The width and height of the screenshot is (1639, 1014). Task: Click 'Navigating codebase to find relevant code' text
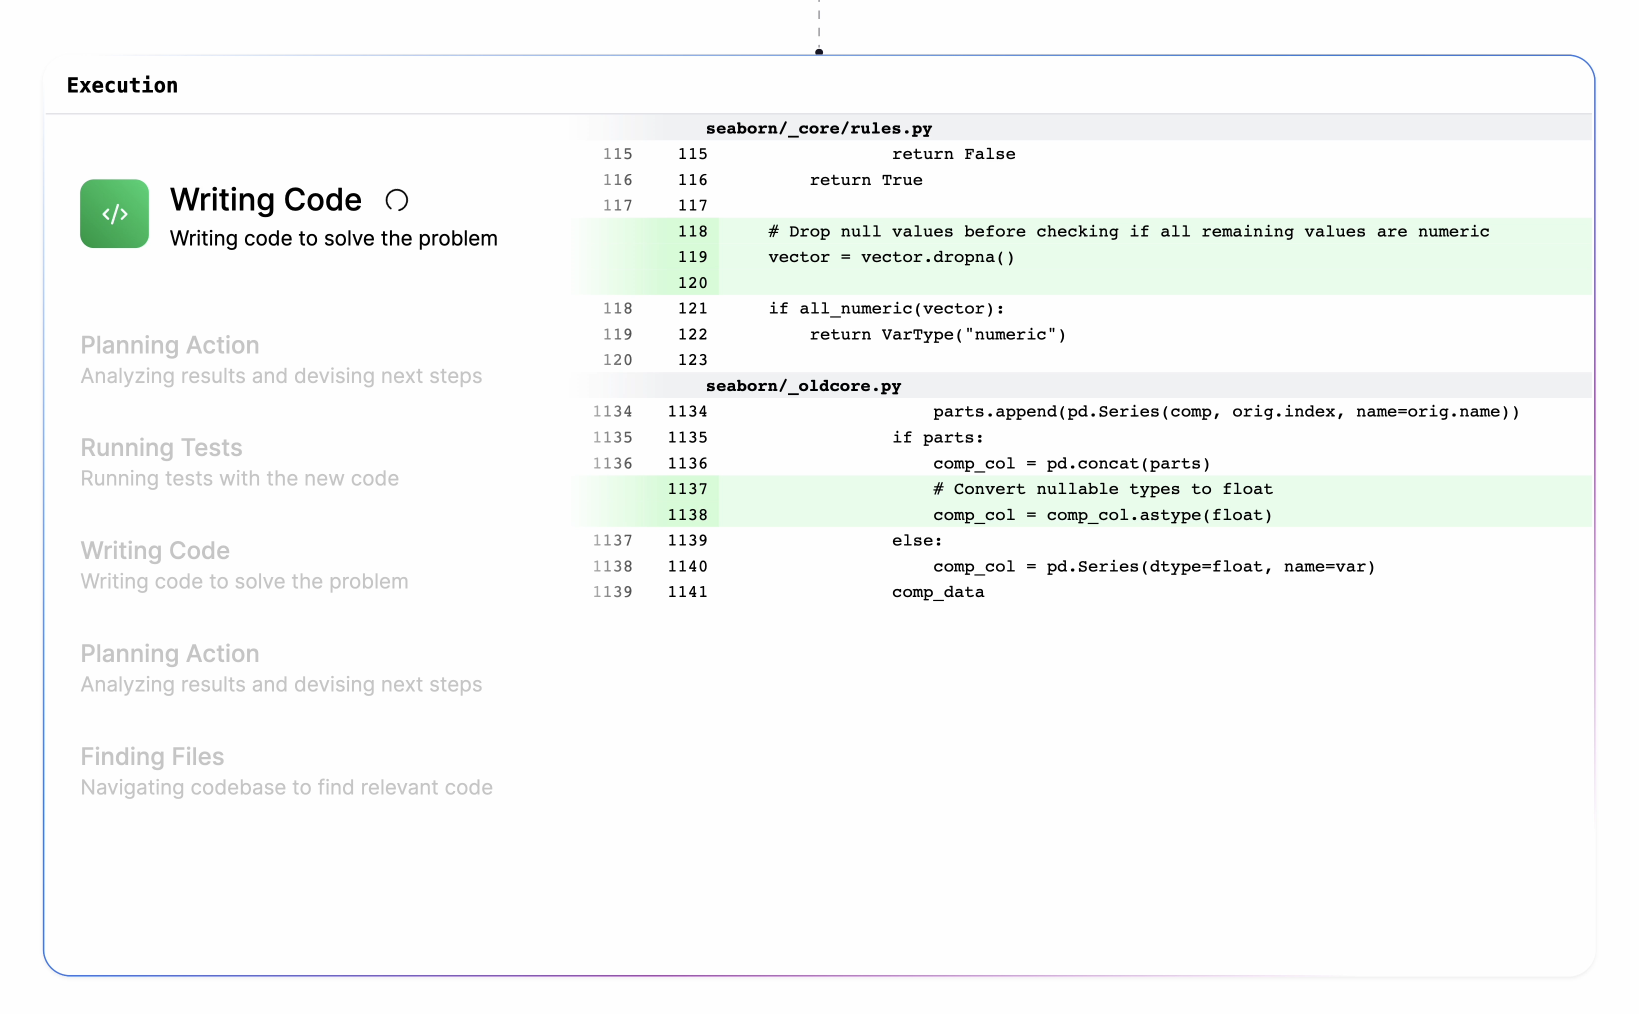point(286,788)
